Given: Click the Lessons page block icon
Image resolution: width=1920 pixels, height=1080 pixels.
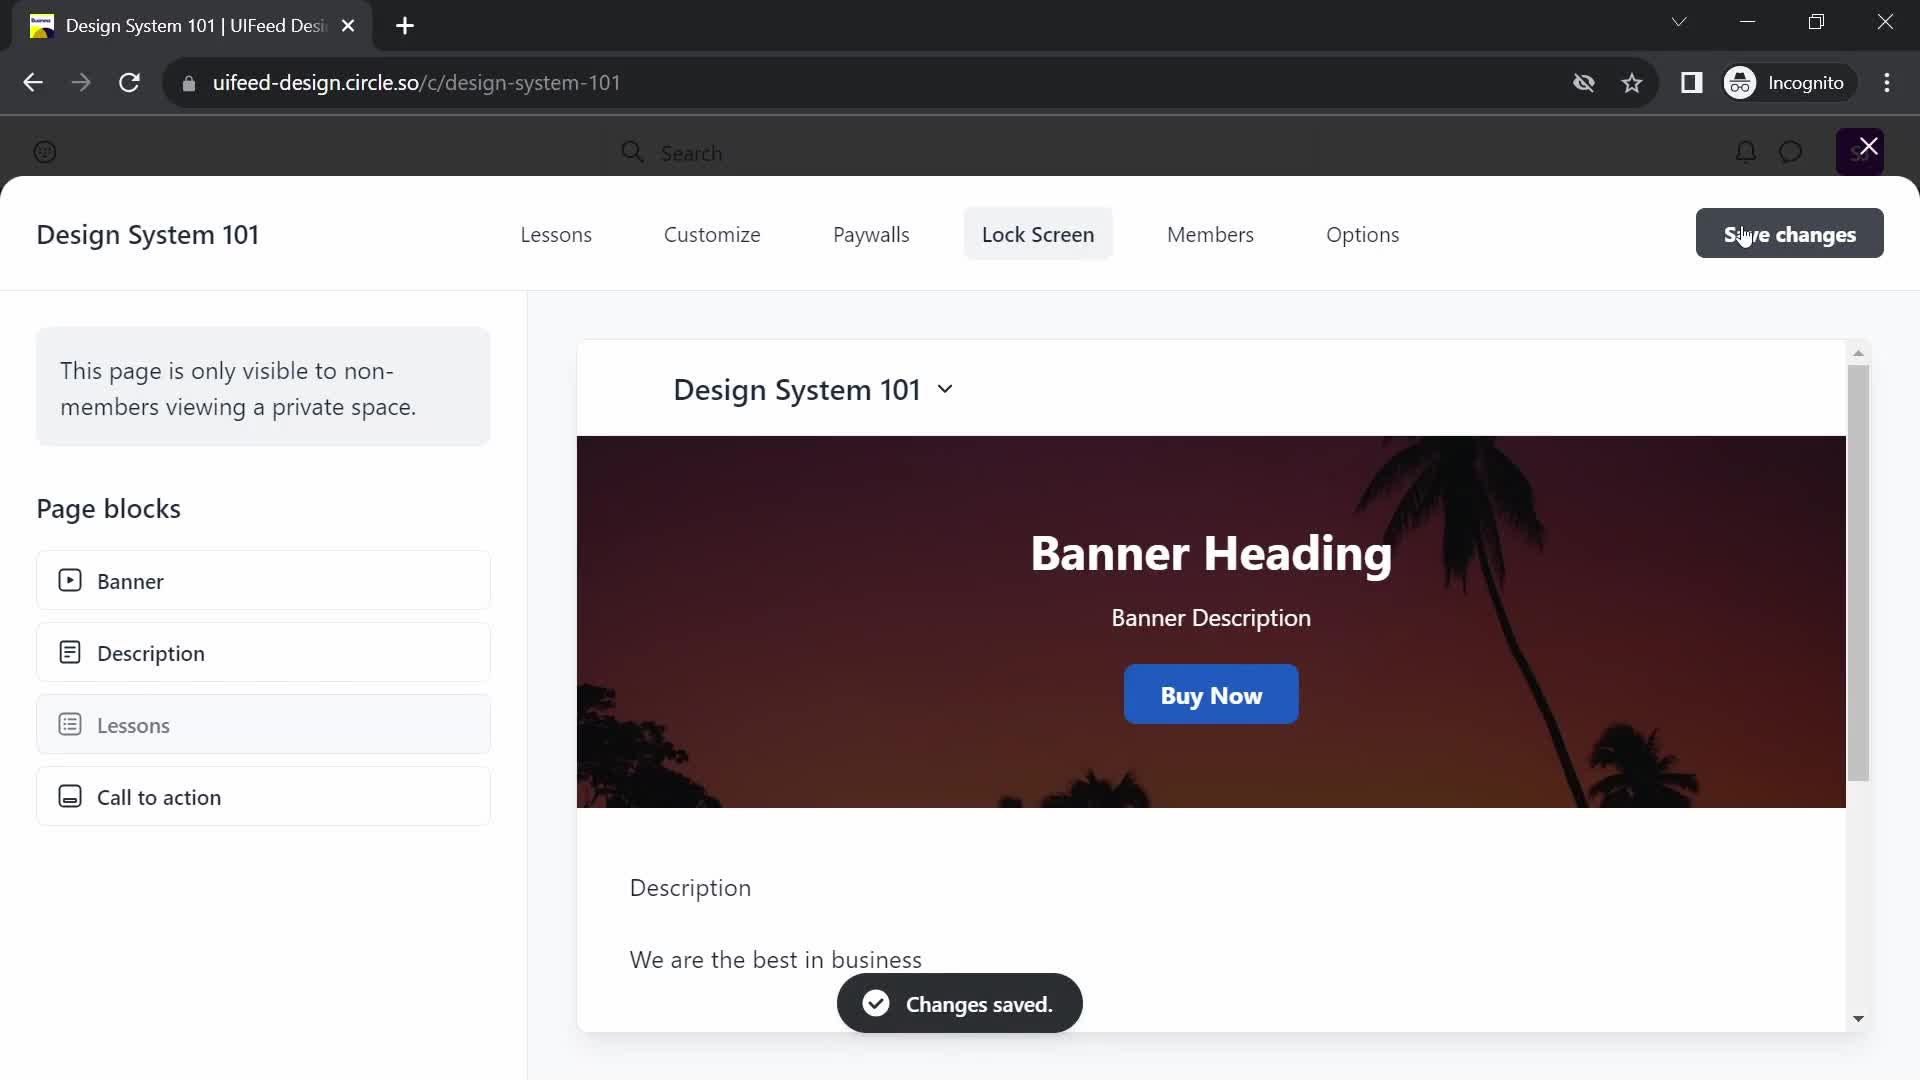Looking at the screenshot, I should [69, 724].
